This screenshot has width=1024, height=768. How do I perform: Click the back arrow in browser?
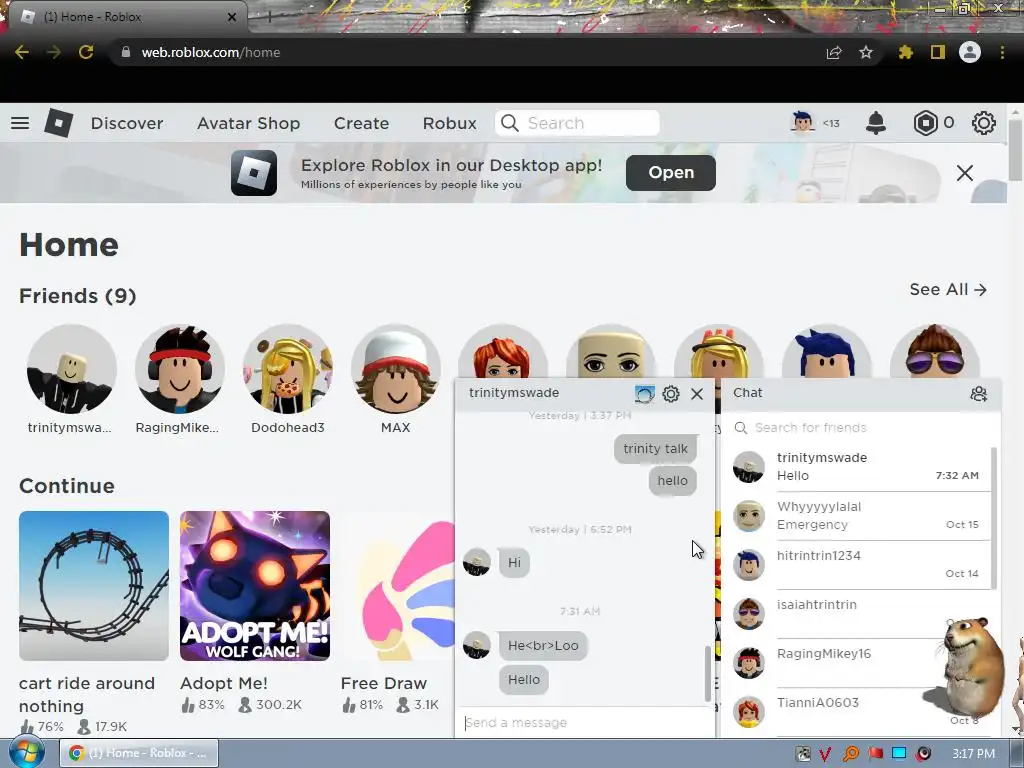tap(22, 52)
